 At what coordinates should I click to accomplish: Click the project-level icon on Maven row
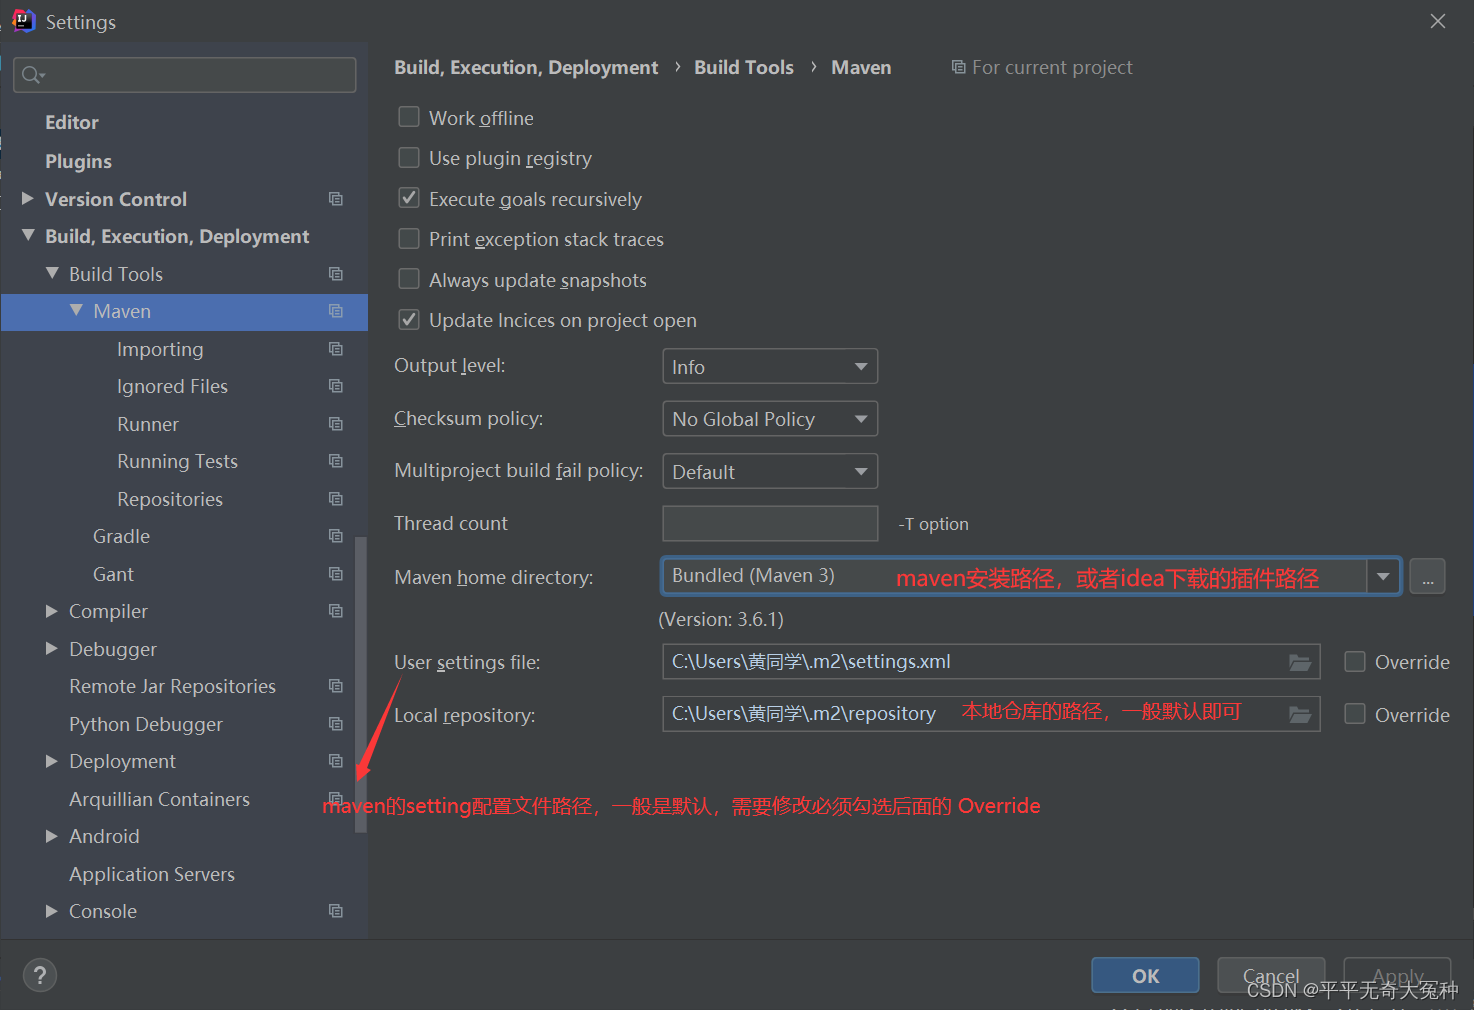pos(336,311)
